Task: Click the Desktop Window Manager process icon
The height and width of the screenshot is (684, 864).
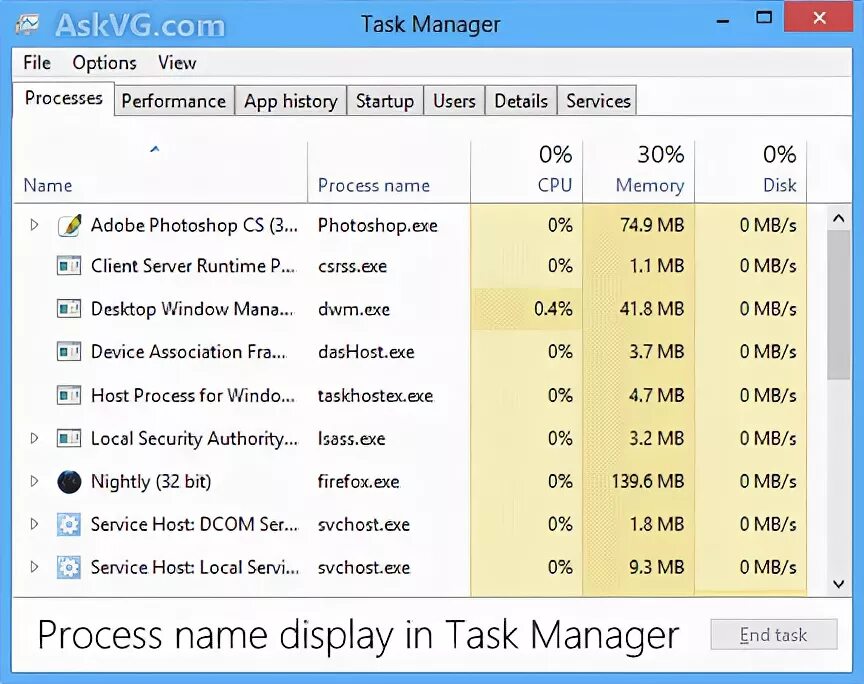Action: 69,309
